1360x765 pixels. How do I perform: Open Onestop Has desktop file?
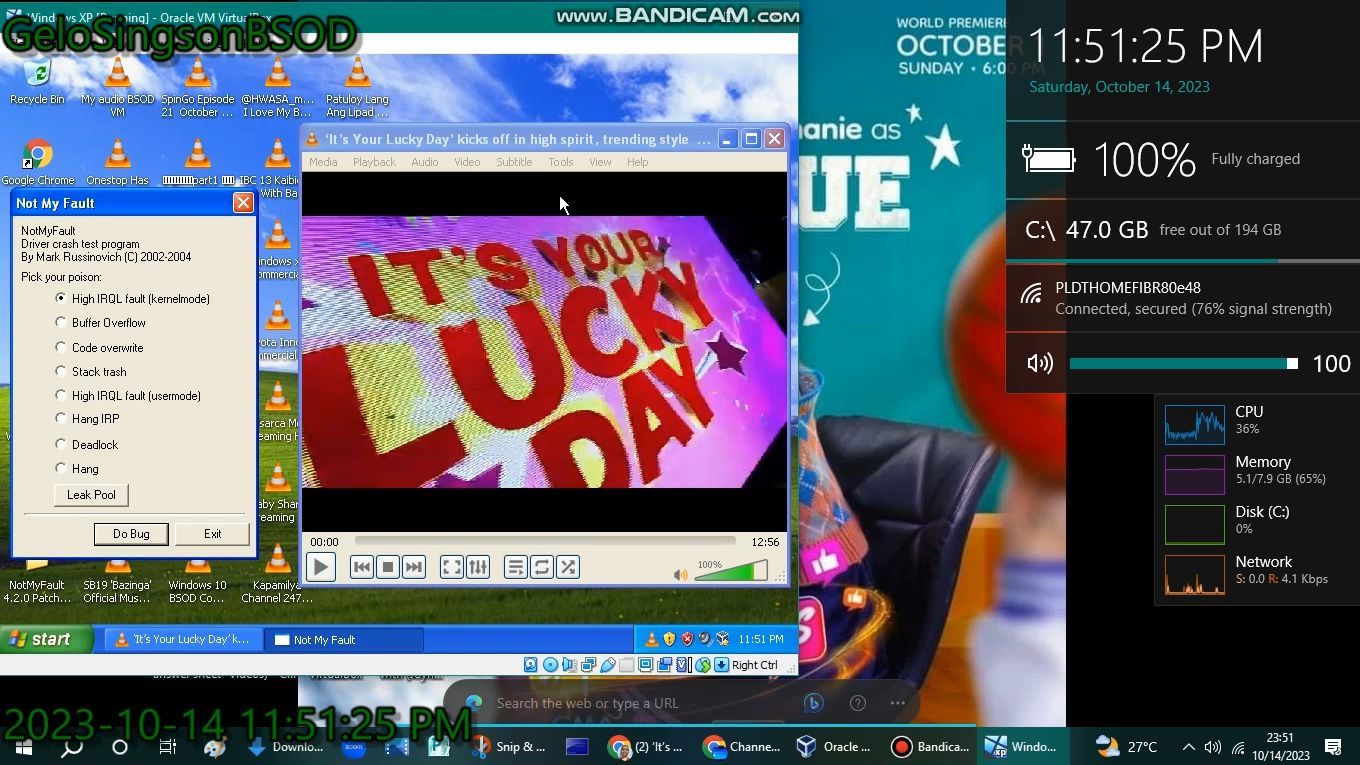tap(117, 162)
